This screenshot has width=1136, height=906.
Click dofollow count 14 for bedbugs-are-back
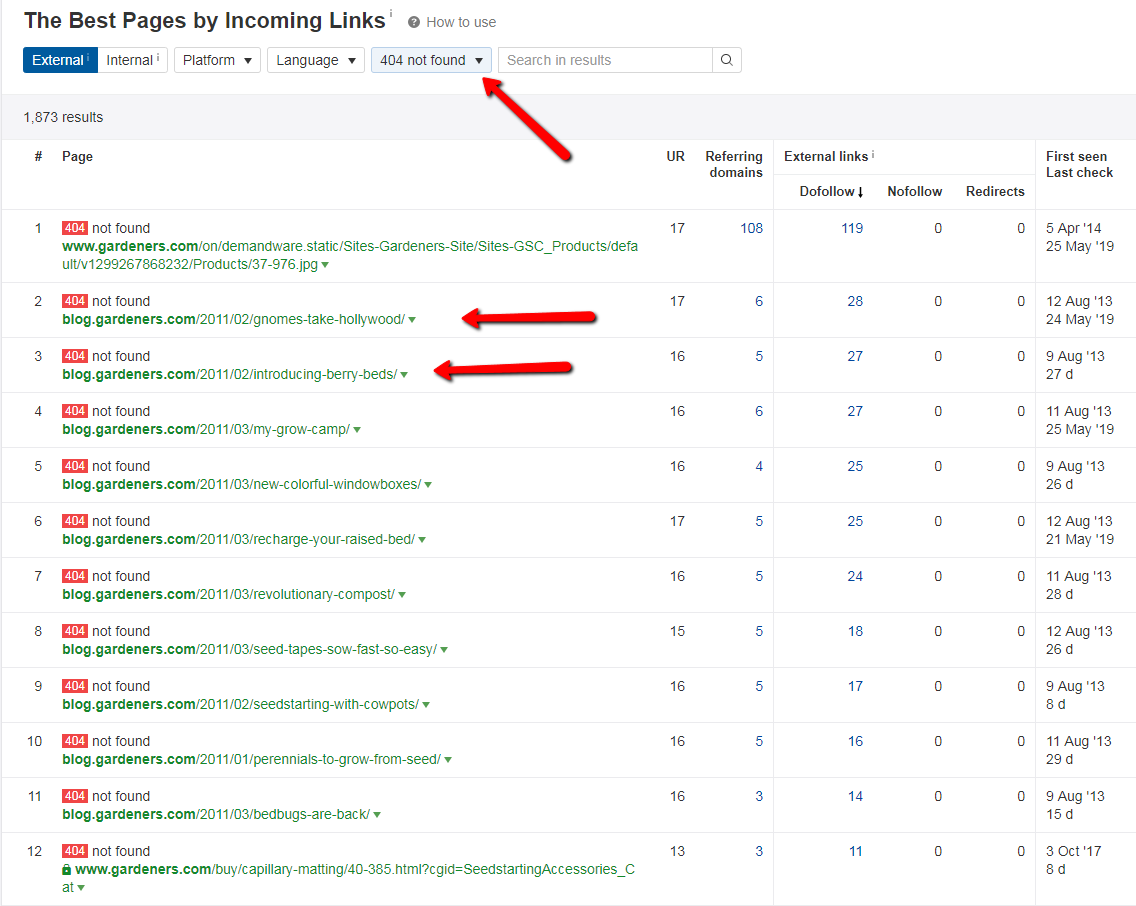(855, 797)
